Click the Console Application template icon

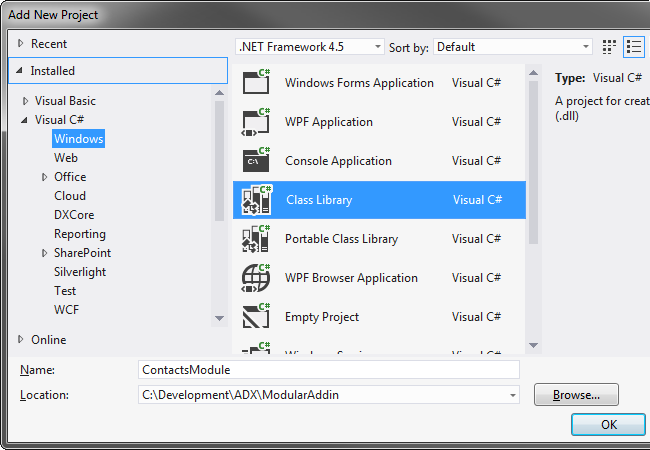point(256,160)
